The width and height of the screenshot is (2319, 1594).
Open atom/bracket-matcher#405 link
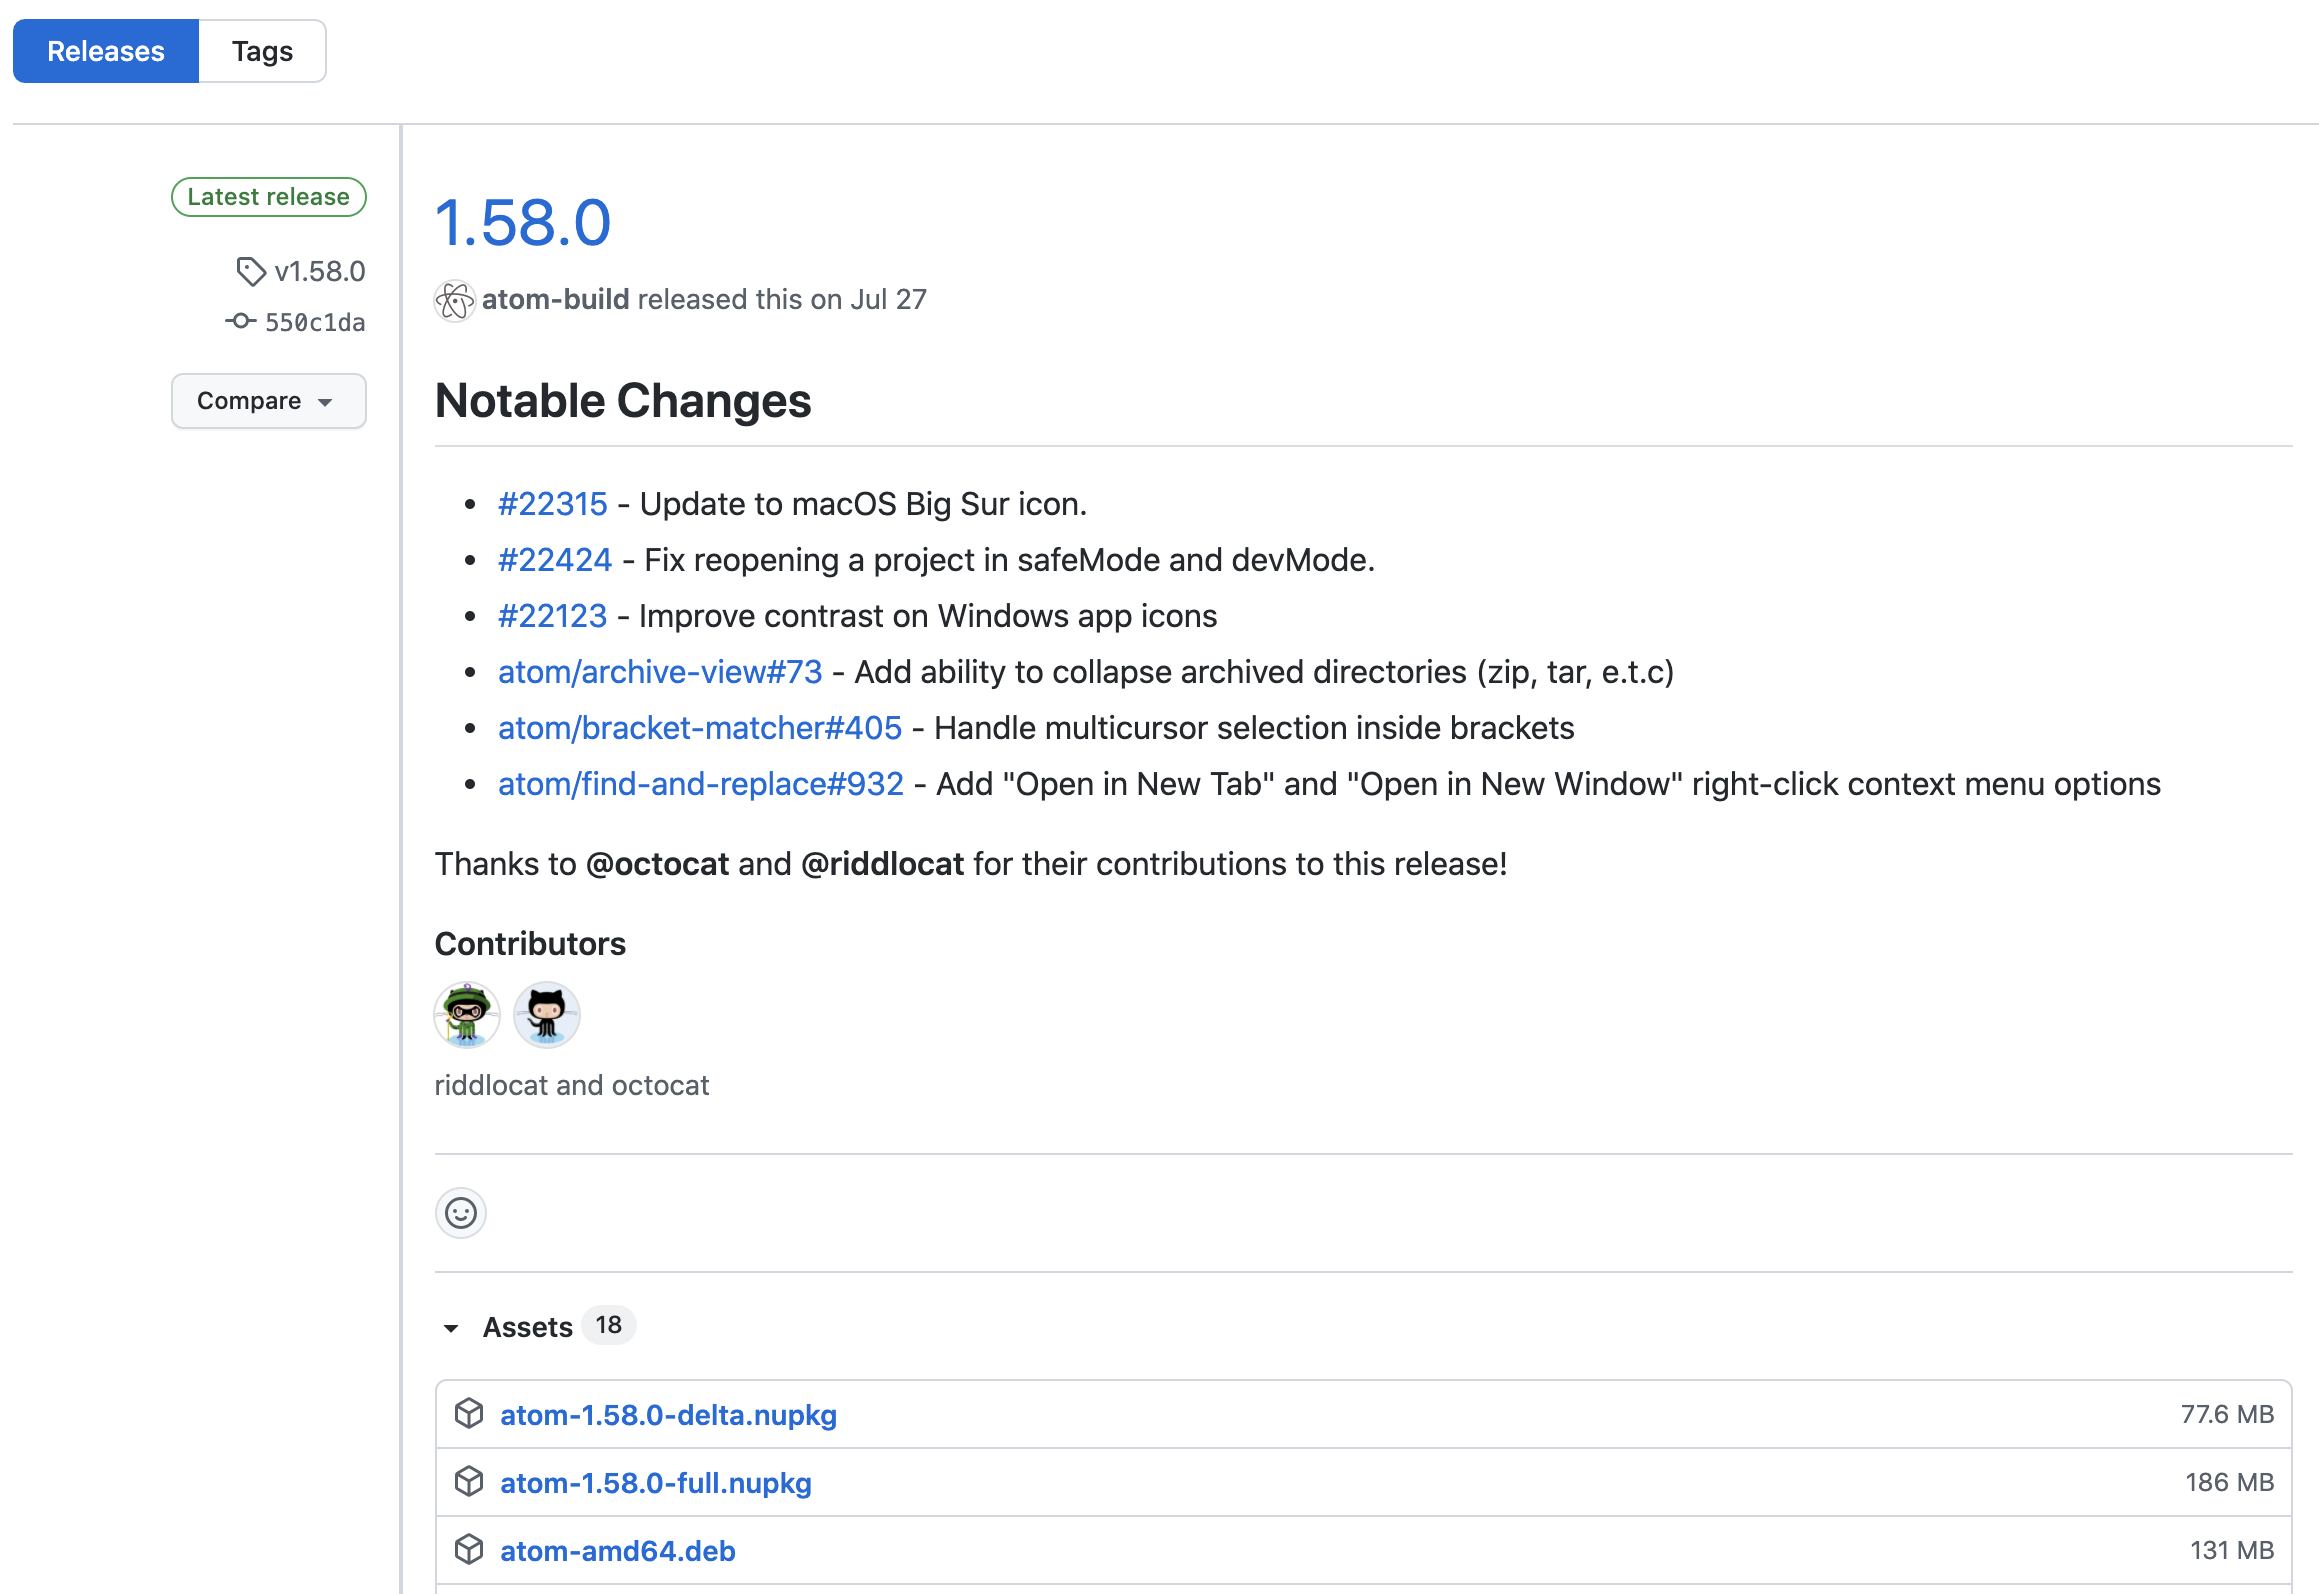click(700, 728)
